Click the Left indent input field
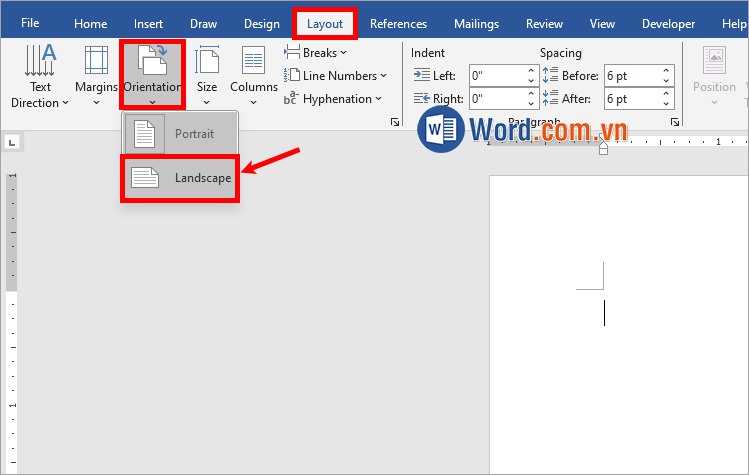Screen dimensions: 749x475 [496, 75]
